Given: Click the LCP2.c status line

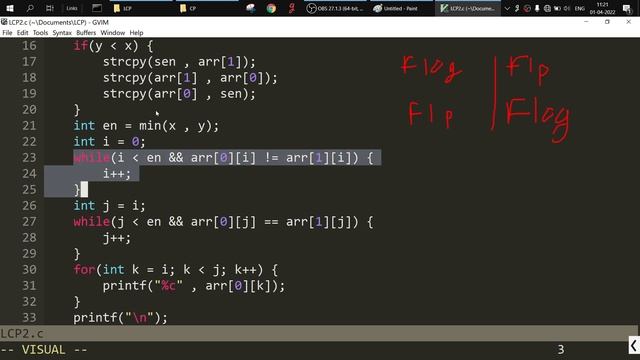Looking at the screenshot, I should tap(320, 333).
